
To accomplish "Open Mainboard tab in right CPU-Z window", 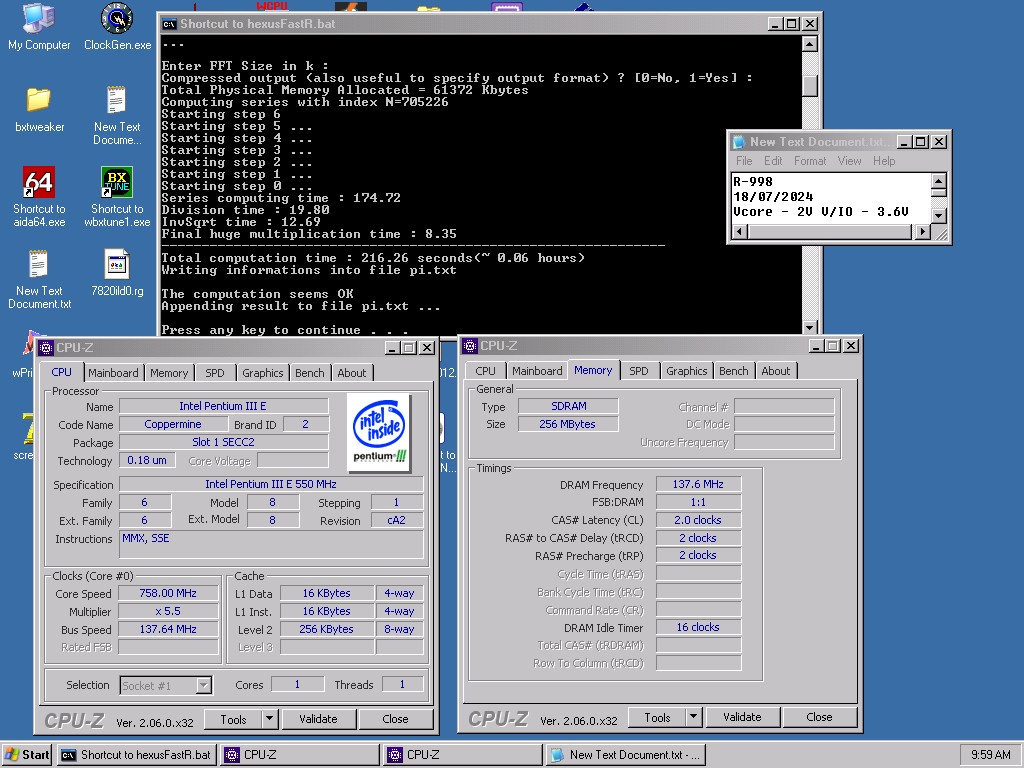I will click(x=537, y=371).
